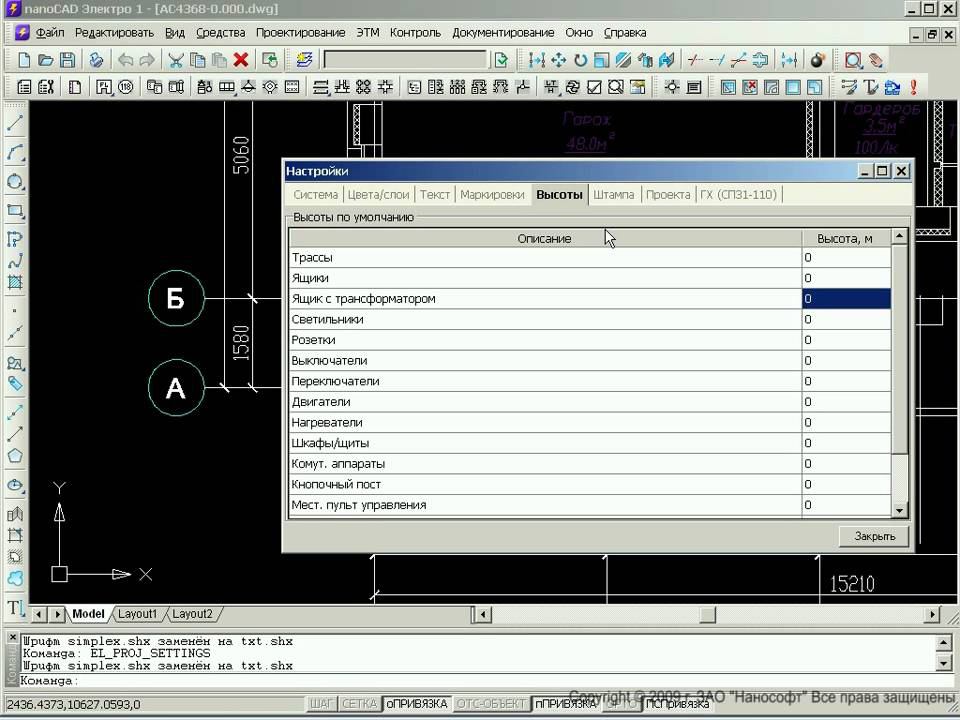Select the Polygon drawing tool
Screen dimensions: 960x720
pyautogui.click(x=15, y=456)
